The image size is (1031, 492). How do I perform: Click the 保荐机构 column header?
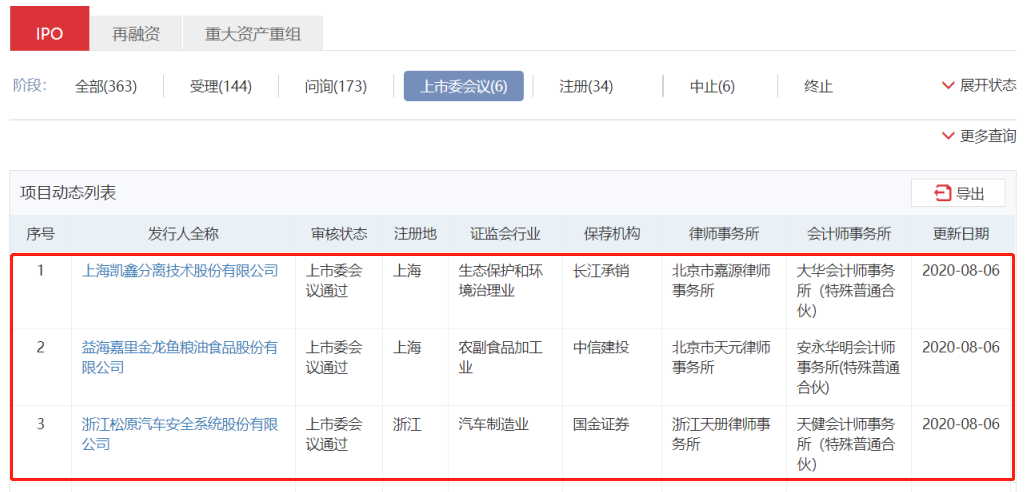pyautogui.click(x=612, y=234)
